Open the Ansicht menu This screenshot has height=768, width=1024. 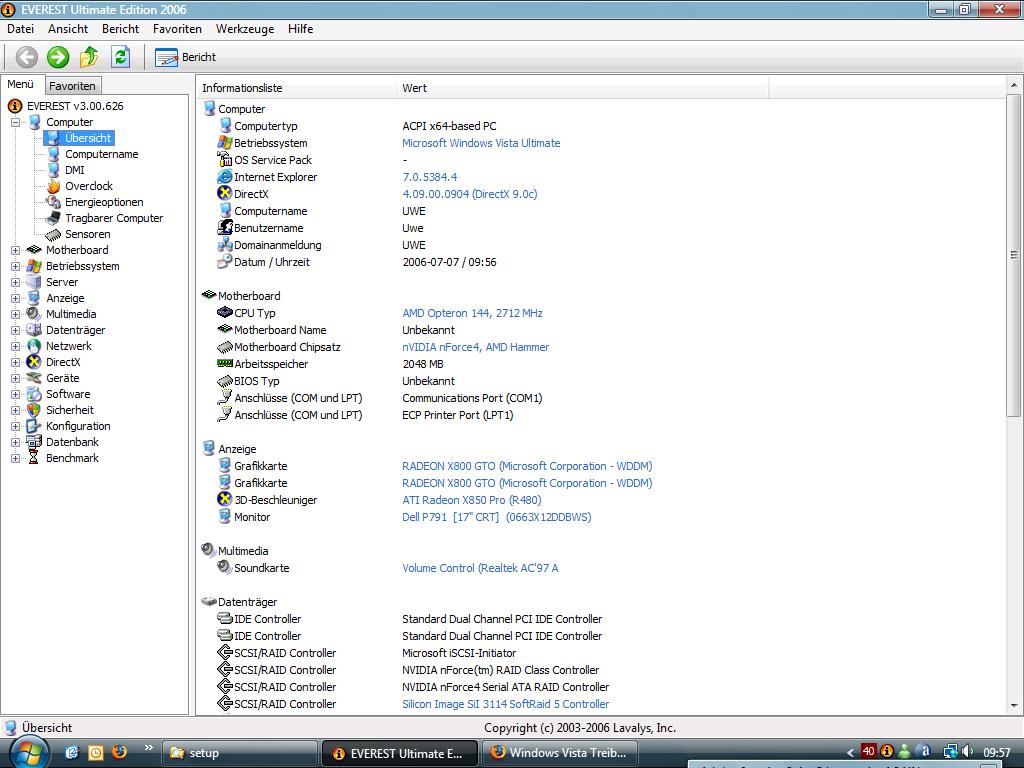pyautogui.click(x=68, y=29)
